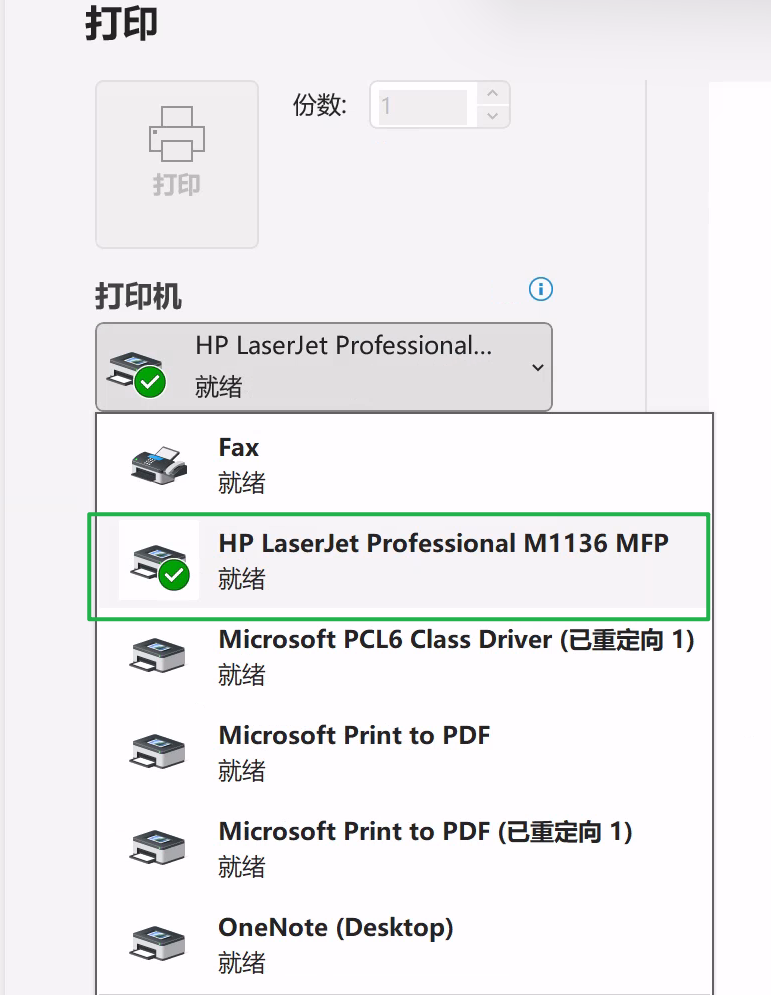The width and height of the screenshot is (771, 995).
Task: Click the large Print button
Action: tap(177, 164)
